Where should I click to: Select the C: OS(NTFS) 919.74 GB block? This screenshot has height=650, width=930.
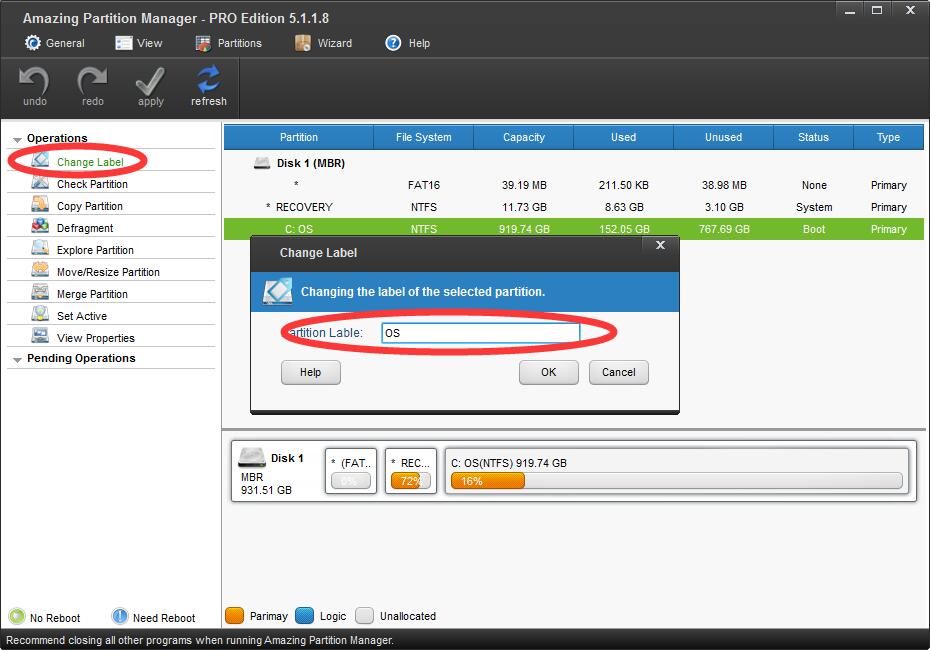pyautogui.click(x=677, y=471)
